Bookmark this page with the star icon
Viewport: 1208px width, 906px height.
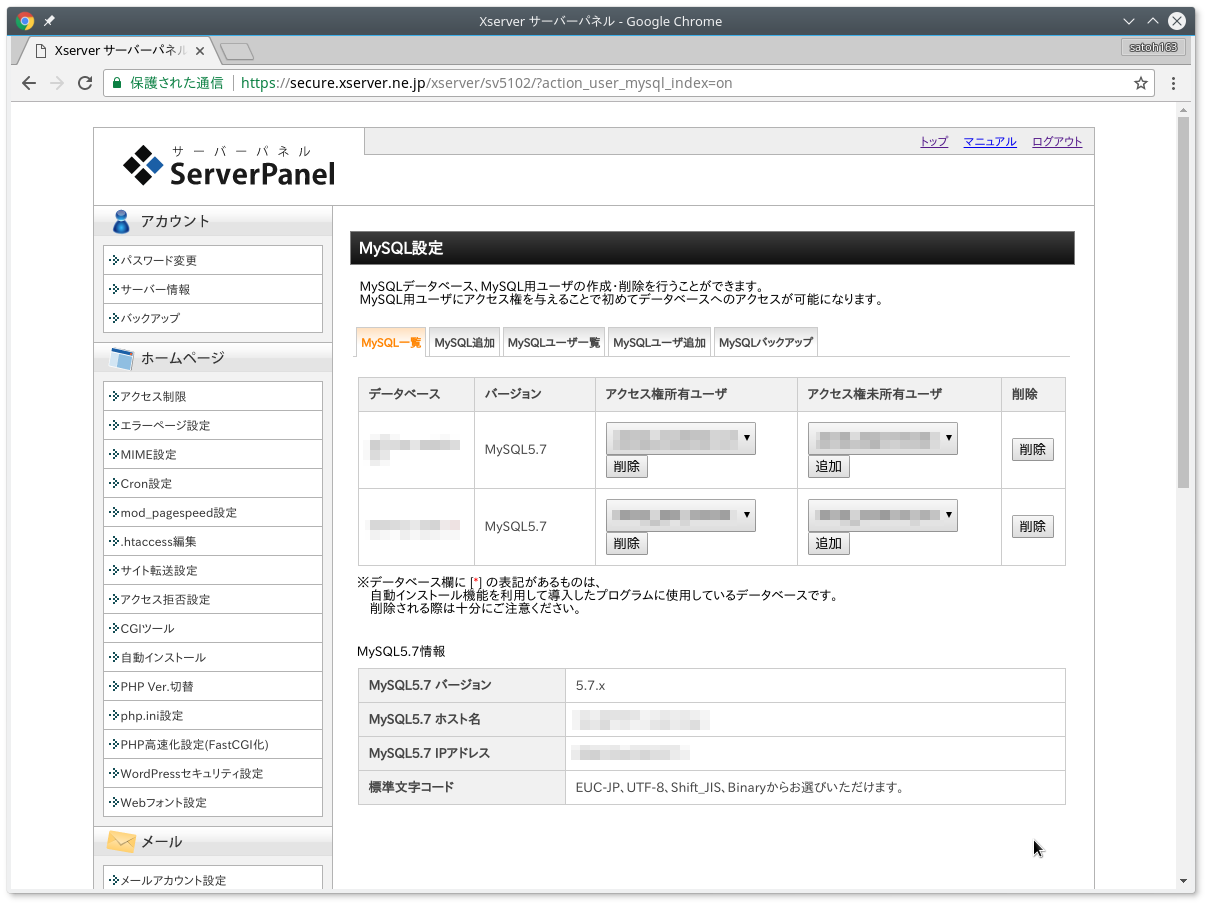pos(1140,83)
